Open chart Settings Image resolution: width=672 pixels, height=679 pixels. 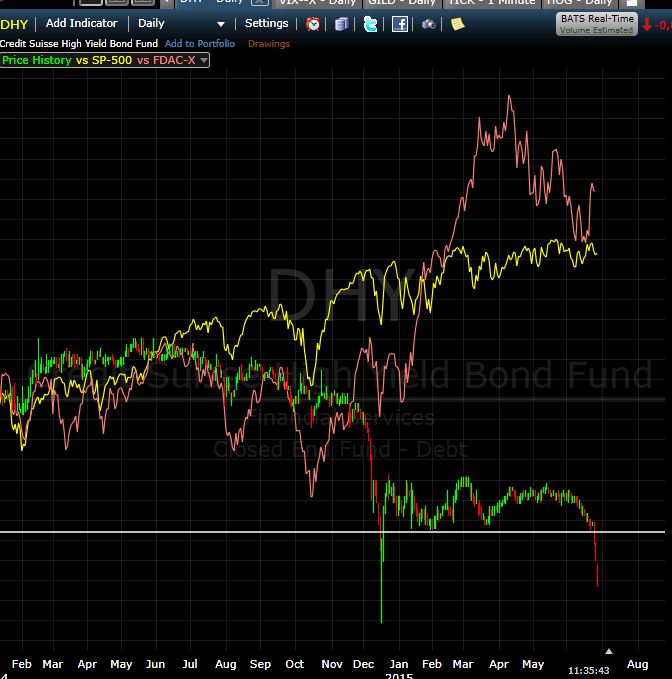click(x=266, y=23)
